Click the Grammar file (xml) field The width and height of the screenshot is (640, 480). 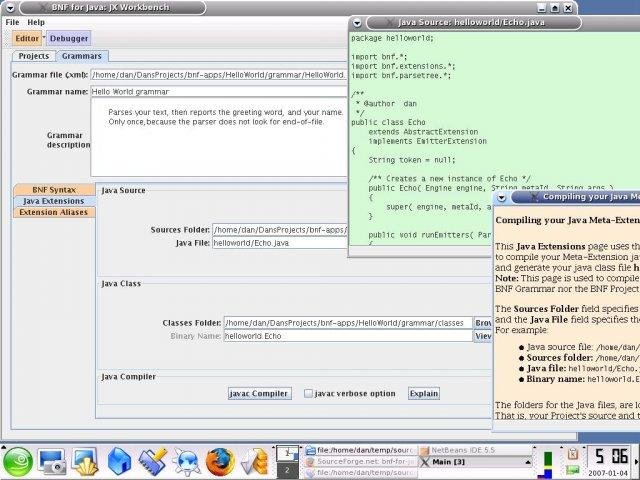coord(219,75)
